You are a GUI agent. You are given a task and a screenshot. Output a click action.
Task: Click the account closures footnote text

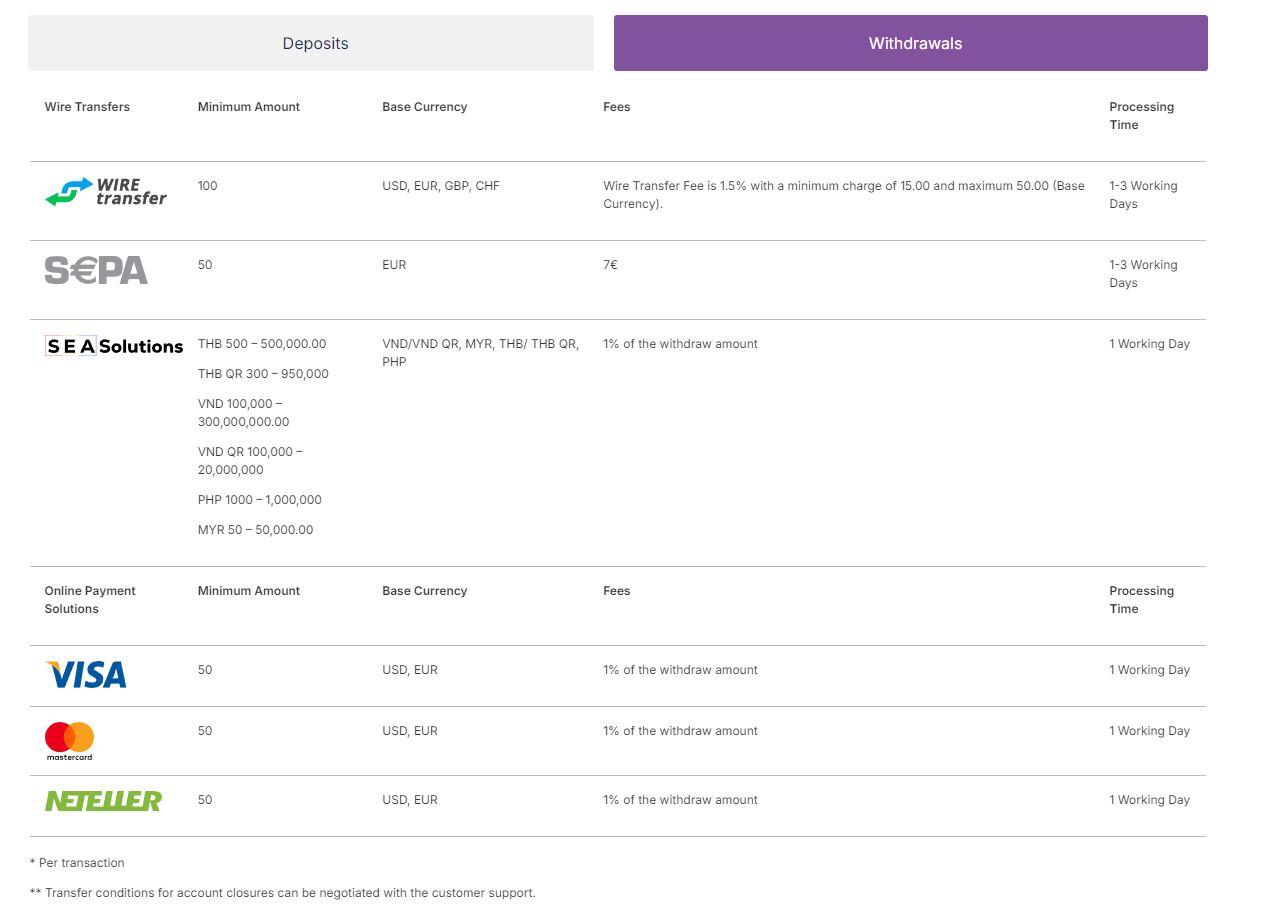284,892
